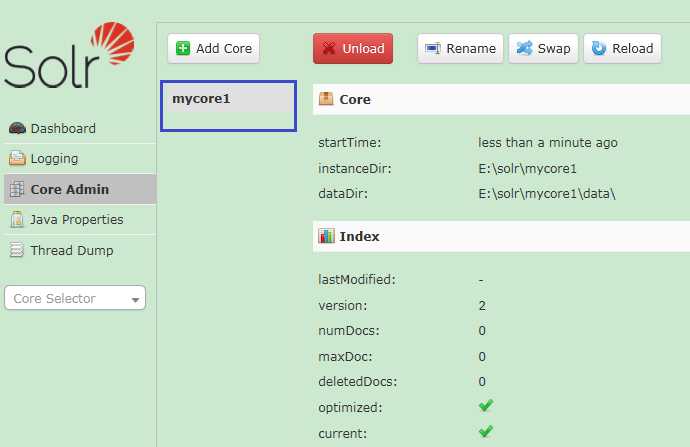The width and height of the screenshot is (690, 447).
Task: Click the Core Admin grid icon
Action: tap(17, 189)
